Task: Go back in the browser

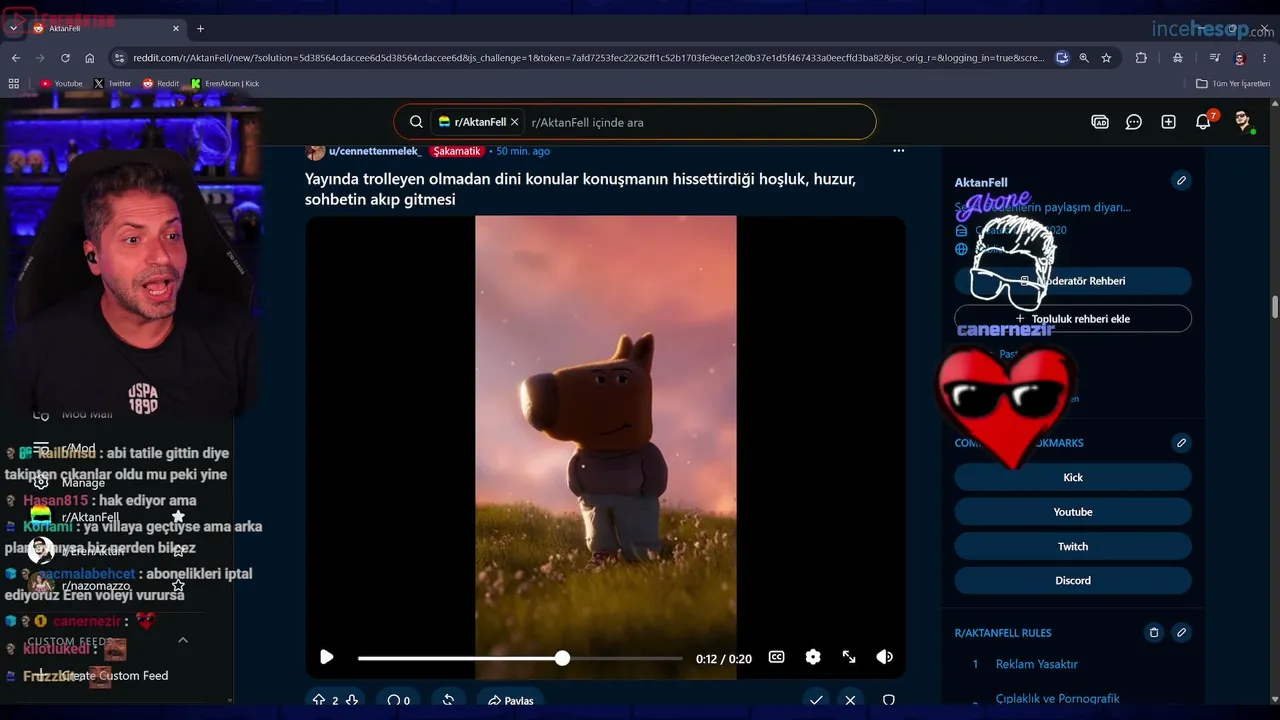Action: coord(16,58)
